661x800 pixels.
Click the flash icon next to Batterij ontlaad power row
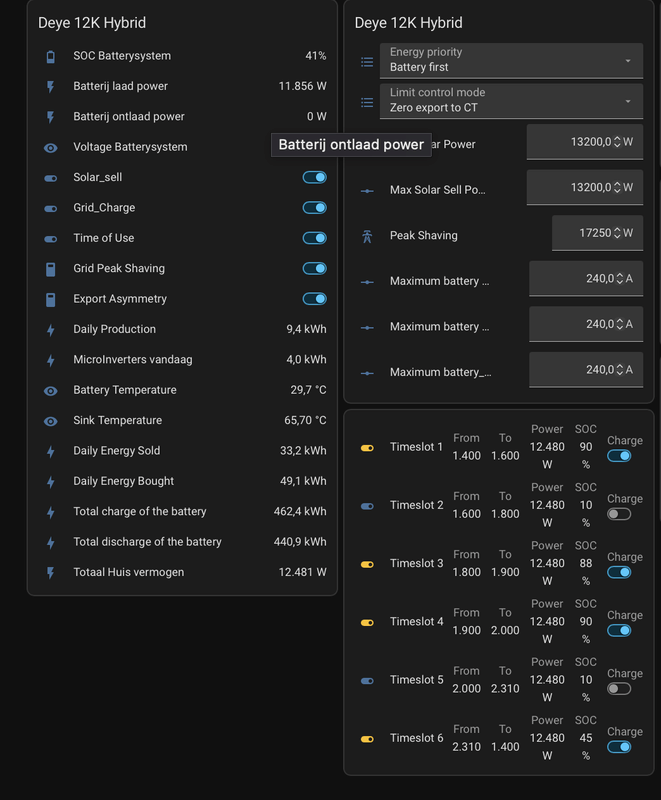pyautogui.click(x=50, y=117)
